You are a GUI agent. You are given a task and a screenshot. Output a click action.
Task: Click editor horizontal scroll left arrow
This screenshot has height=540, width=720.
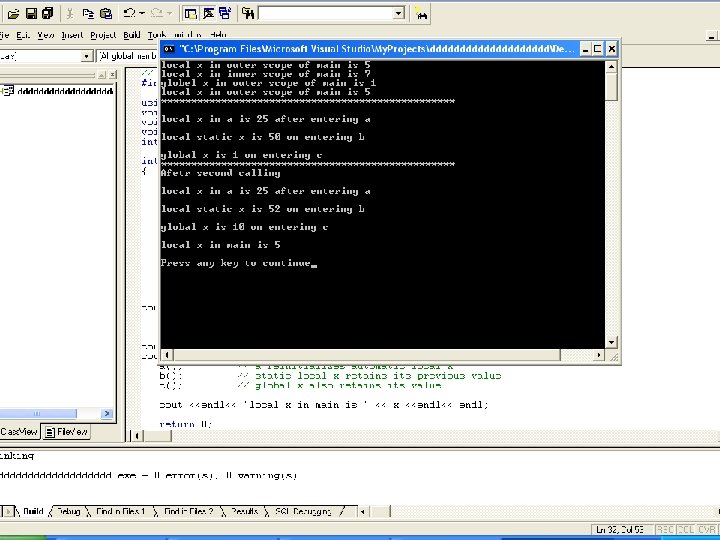click(x=136, y=436)
